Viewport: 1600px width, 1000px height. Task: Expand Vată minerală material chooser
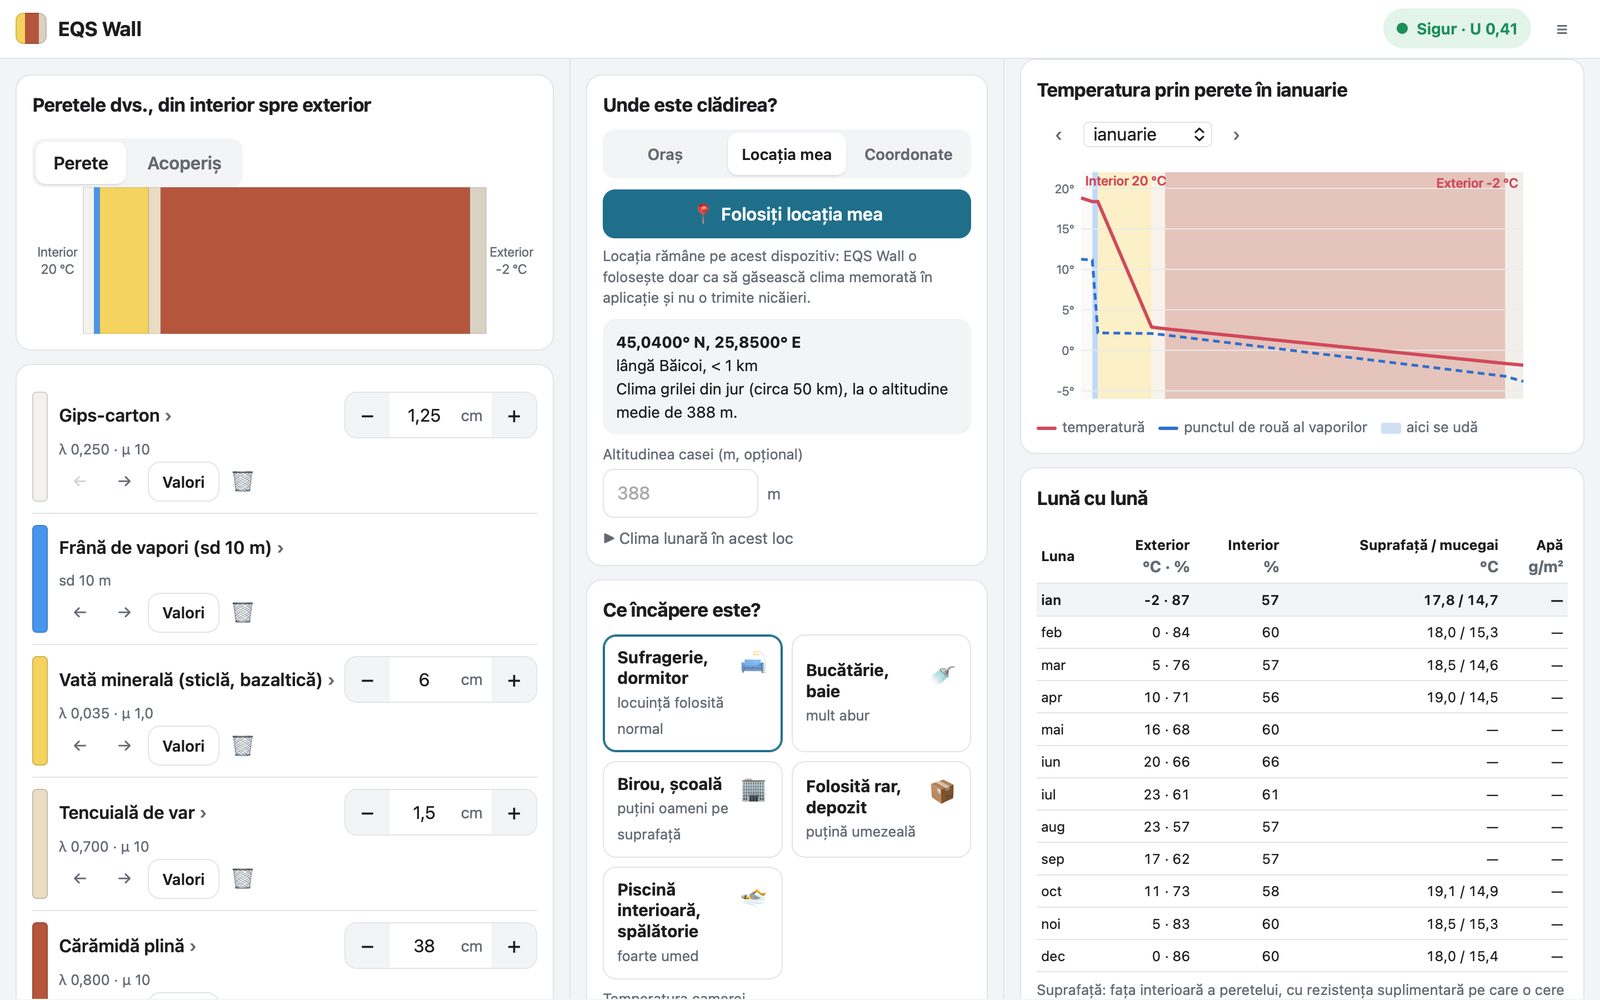[x=197, y=680]
